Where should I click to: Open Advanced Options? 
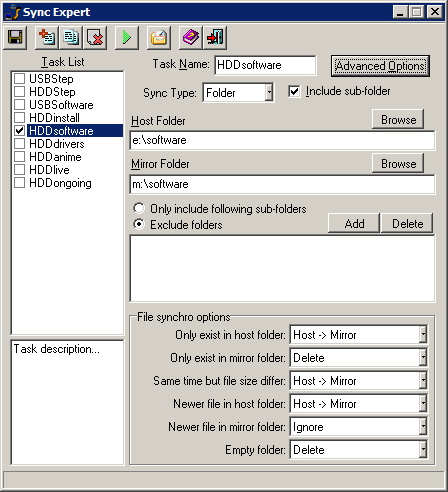pos(380,66)
